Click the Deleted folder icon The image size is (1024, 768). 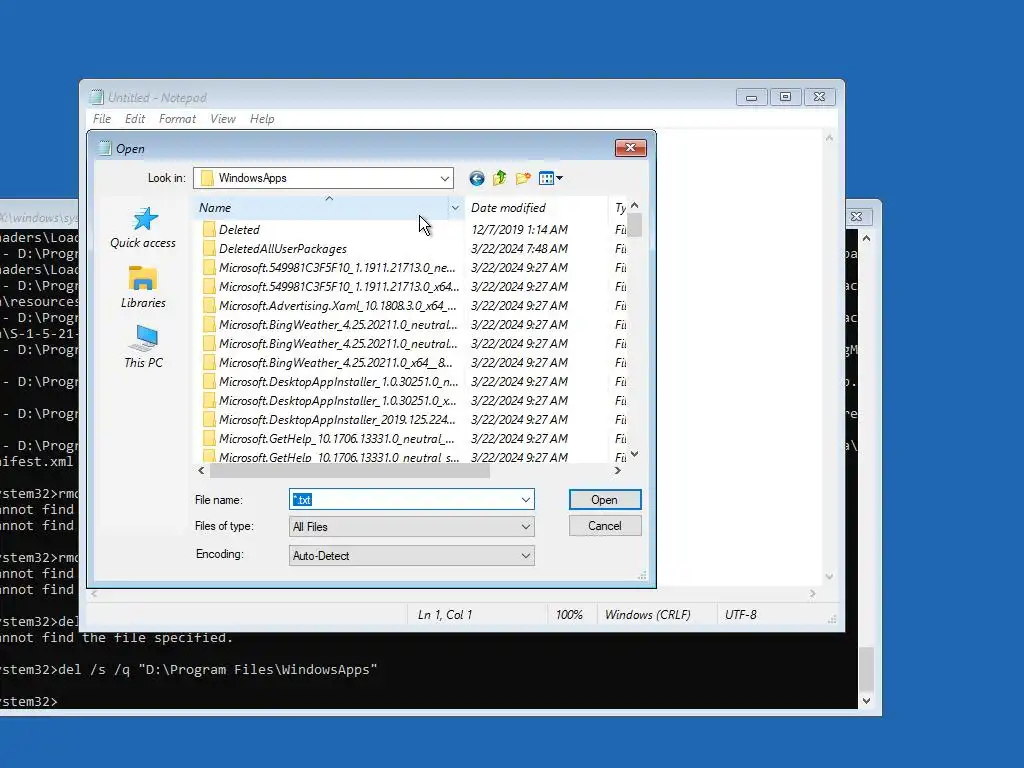pyautogui.click(x=209, y=229)
